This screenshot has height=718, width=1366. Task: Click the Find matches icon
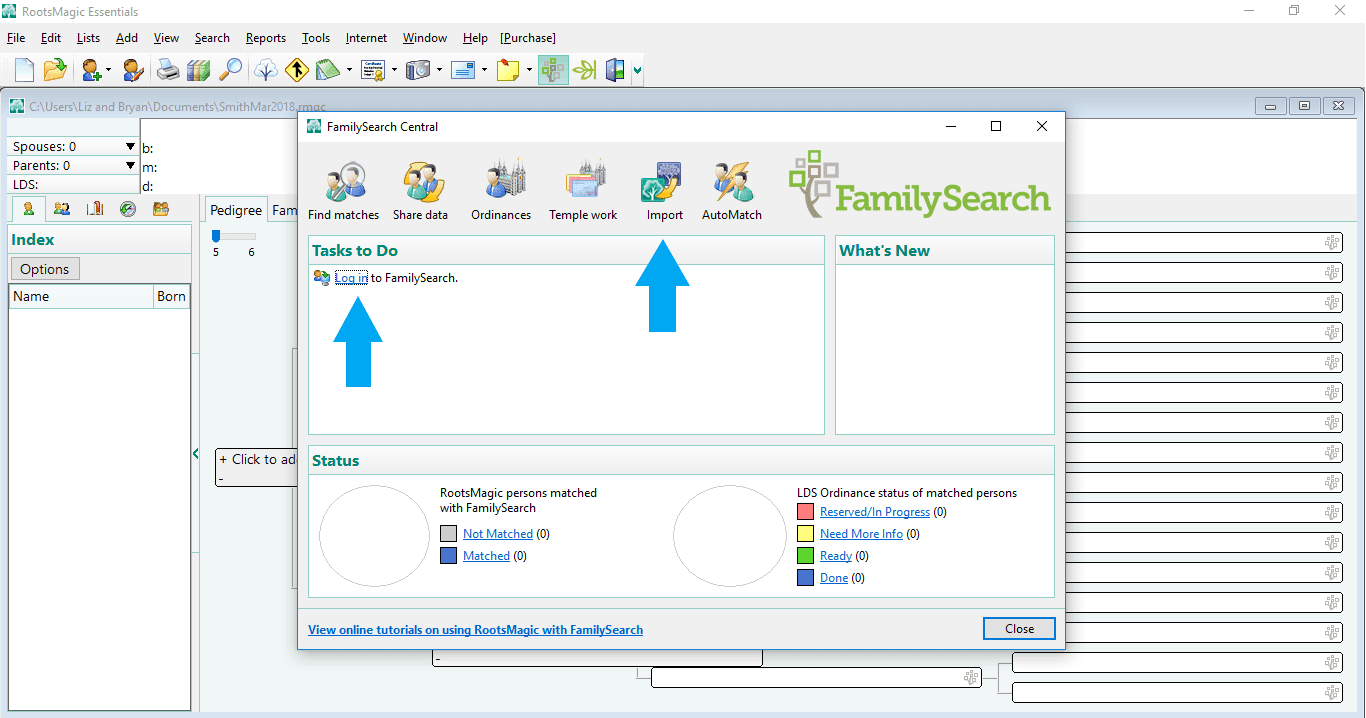point(344,182)
